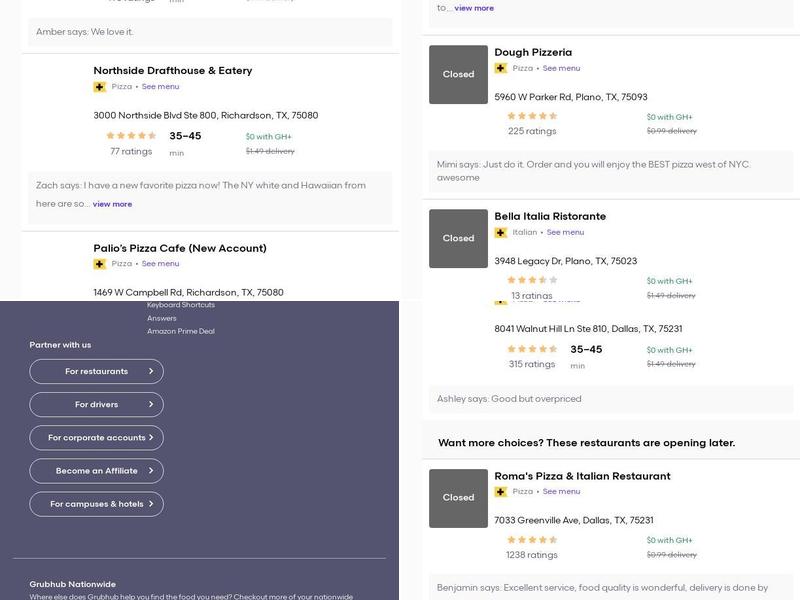
Task: Click the GH+ badge beside Bella Italia Ristorante
Action: [500, 233]
